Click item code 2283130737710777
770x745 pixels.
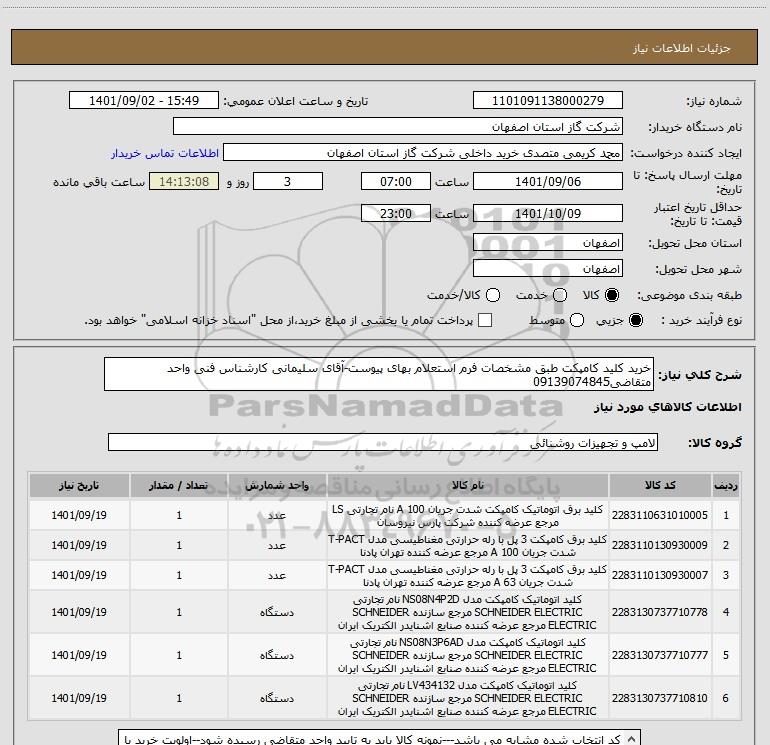click(x=660, y=655)
